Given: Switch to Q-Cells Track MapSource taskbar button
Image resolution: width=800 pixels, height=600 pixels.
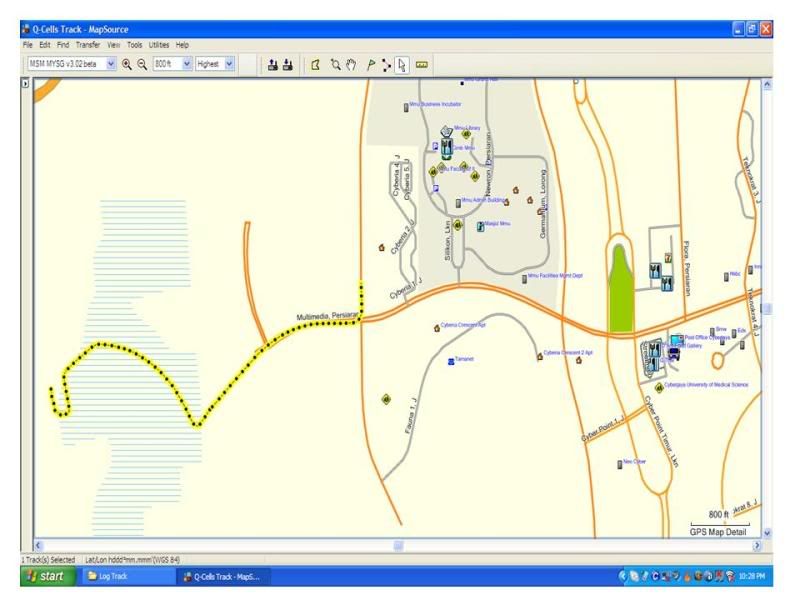Looking at the screenshot, I should point(223,577).
